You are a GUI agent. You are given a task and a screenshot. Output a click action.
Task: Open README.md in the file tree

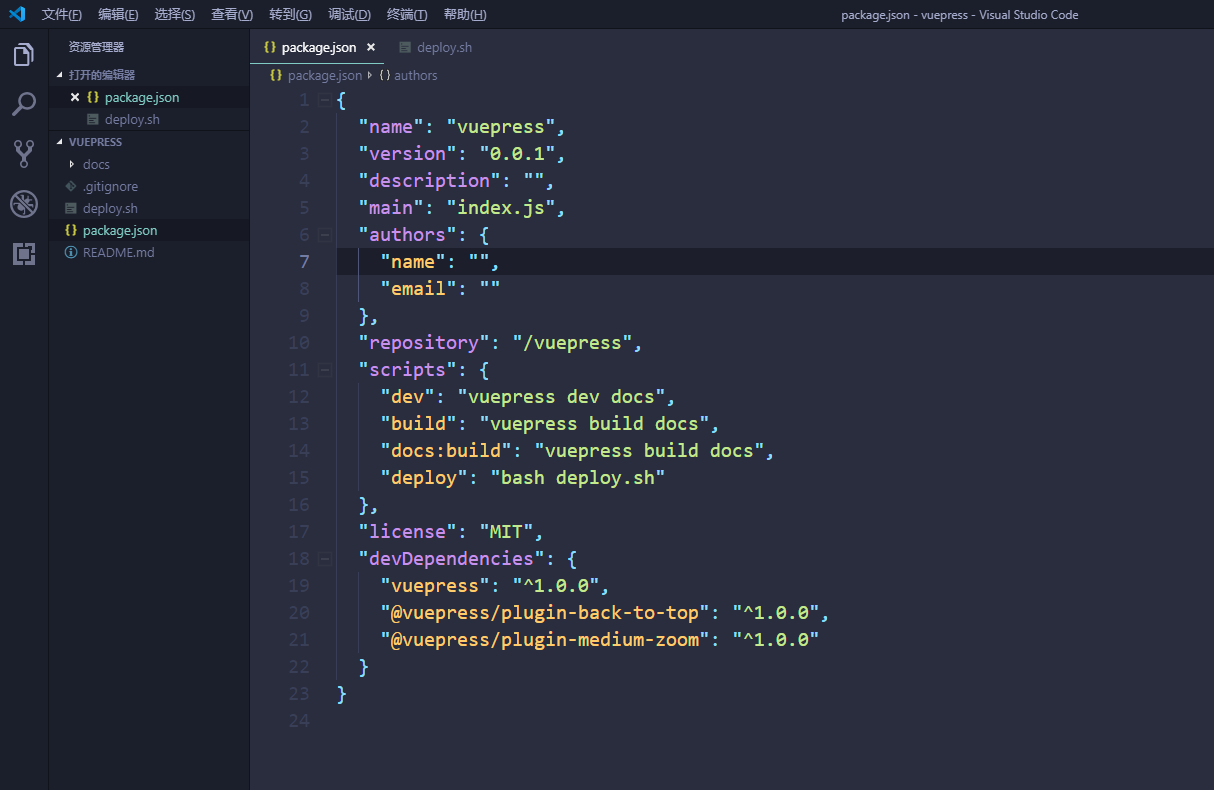(x=149, y=252)
